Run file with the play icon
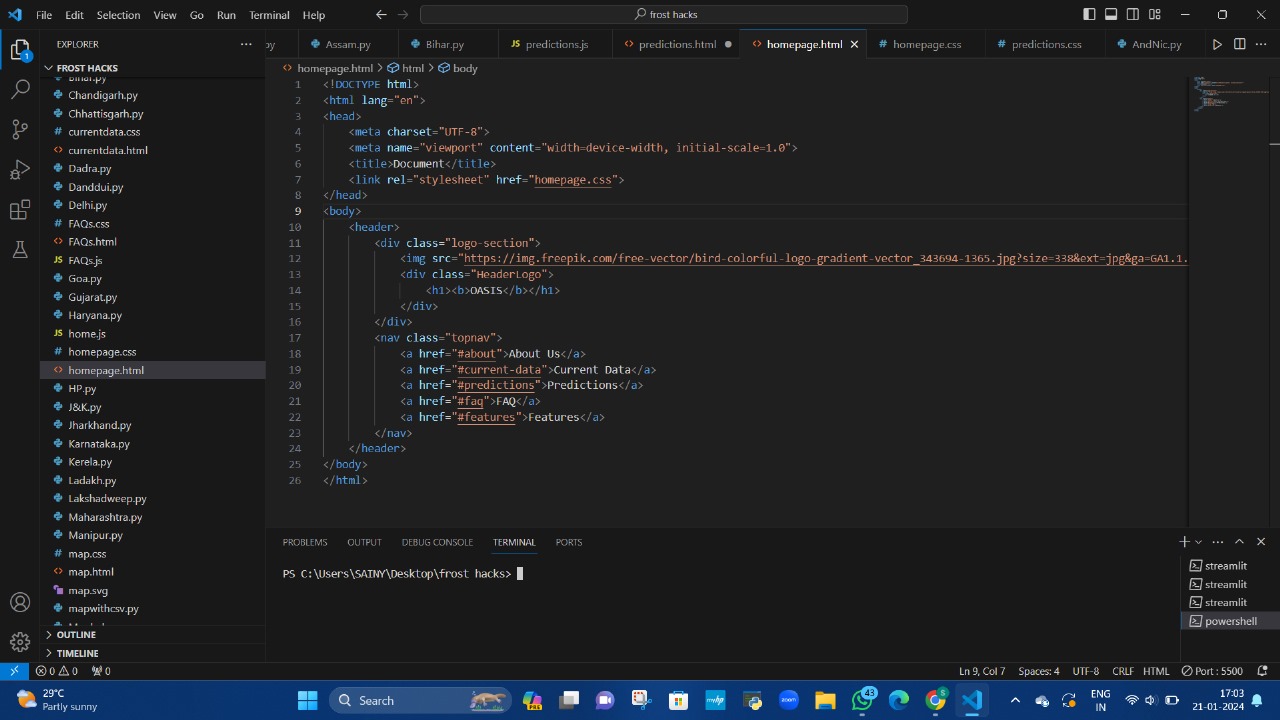Viewport: 1280px width, 720px height. point(1217,44)
